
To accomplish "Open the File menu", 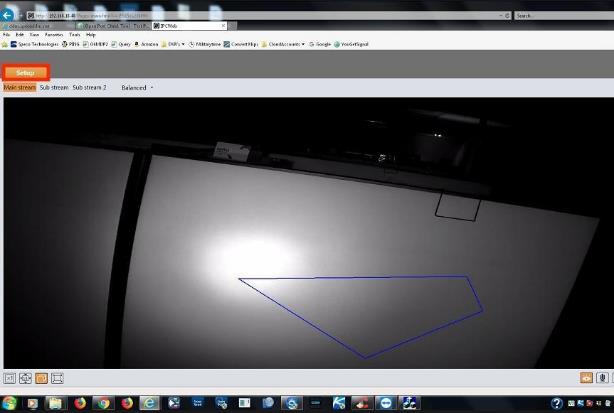I will point(7,34).
